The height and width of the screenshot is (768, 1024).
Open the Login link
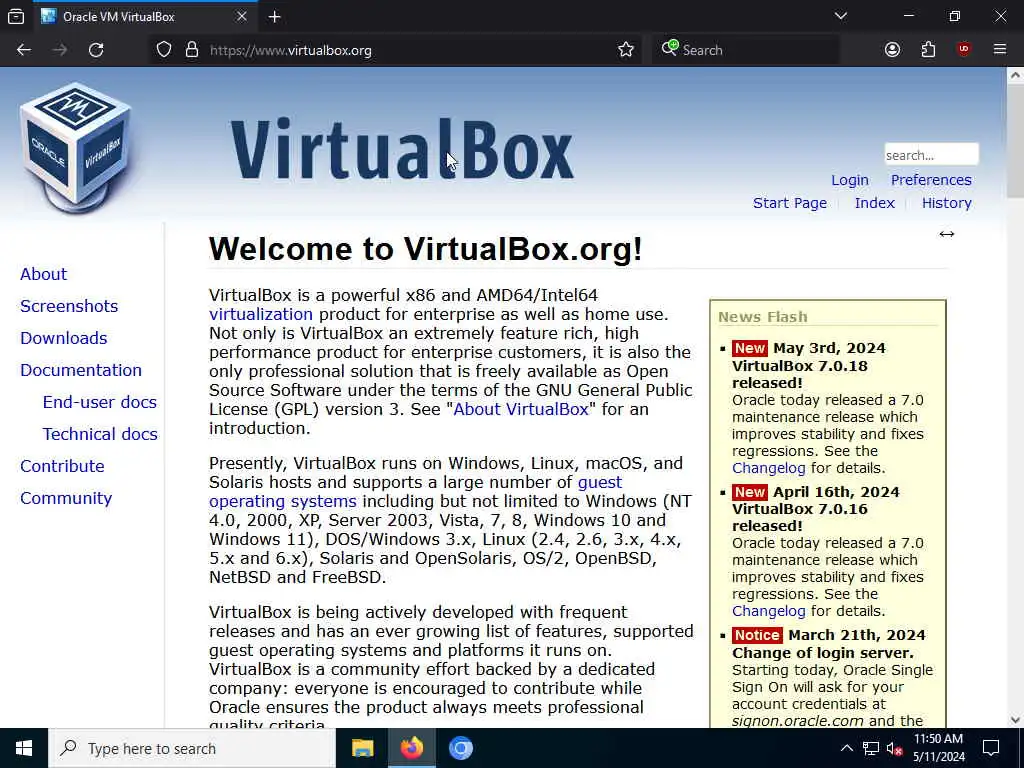click(850, 180)
